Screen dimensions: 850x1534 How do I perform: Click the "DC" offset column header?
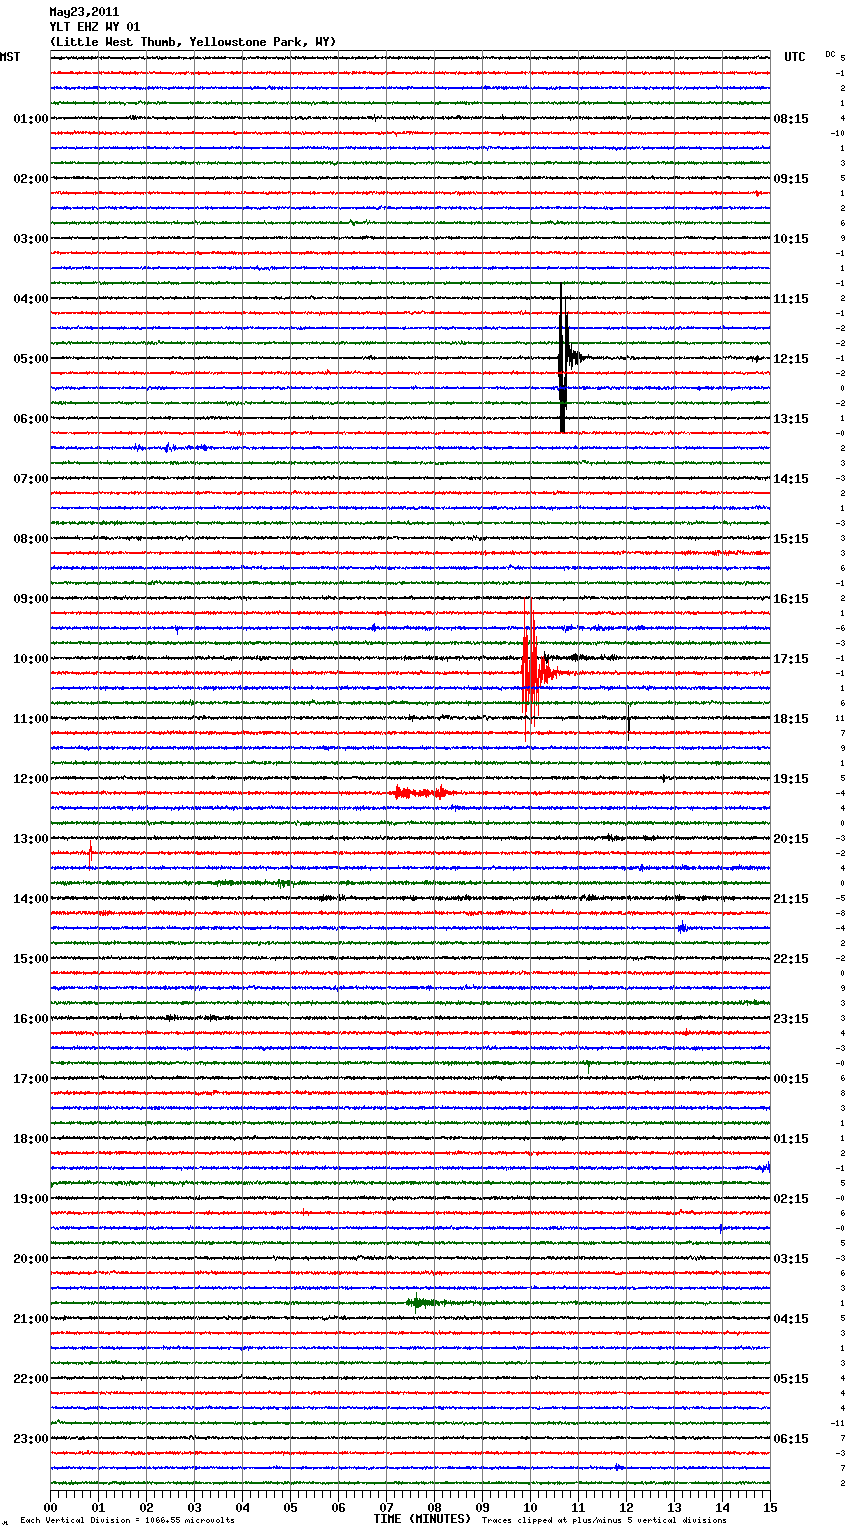click(x=830, y=53)
